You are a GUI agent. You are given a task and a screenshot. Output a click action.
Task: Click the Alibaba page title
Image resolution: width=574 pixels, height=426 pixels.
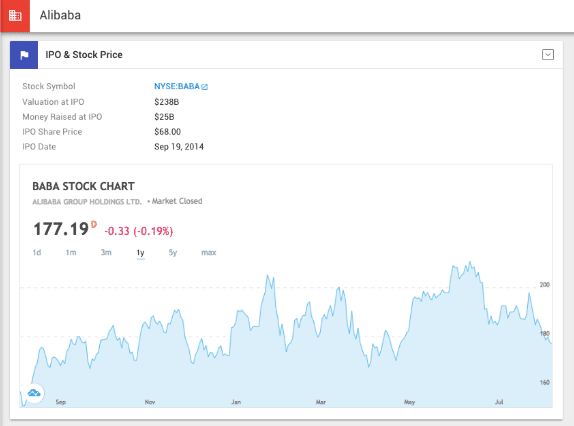[x=60, y=15]
